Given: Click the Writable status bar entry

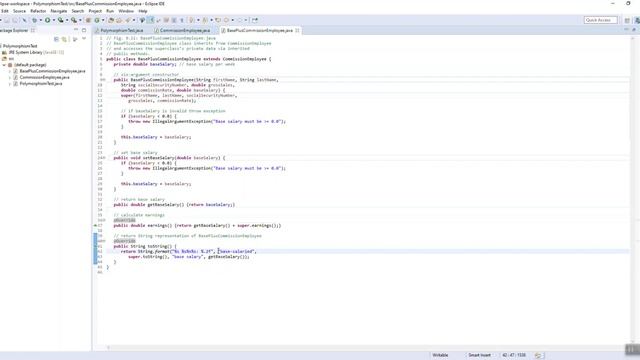Looking at the screenshot, I should (440, 355).
